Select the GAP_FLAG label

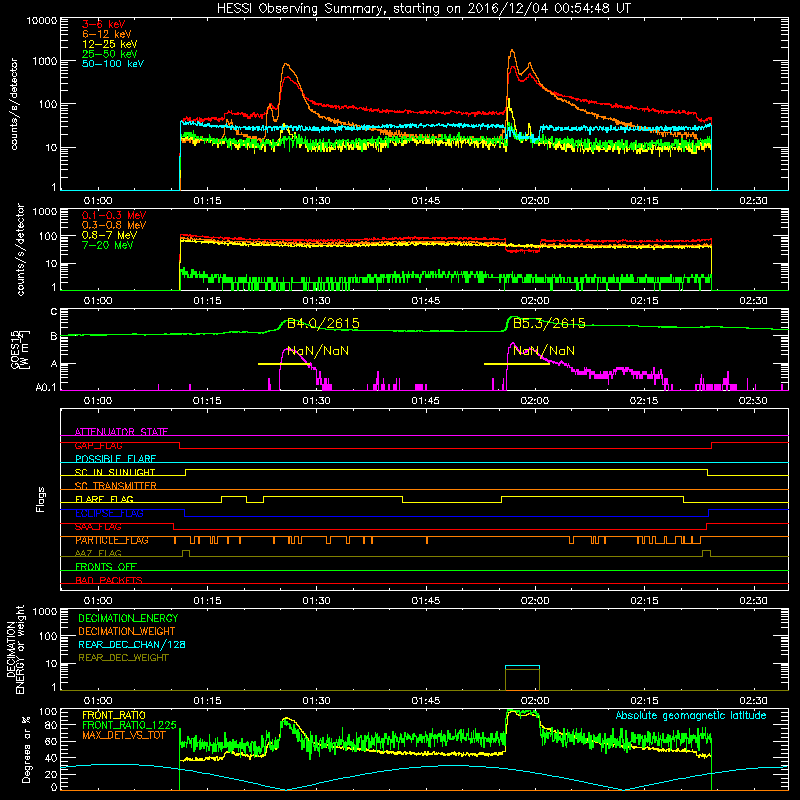[x=98, y=445]
